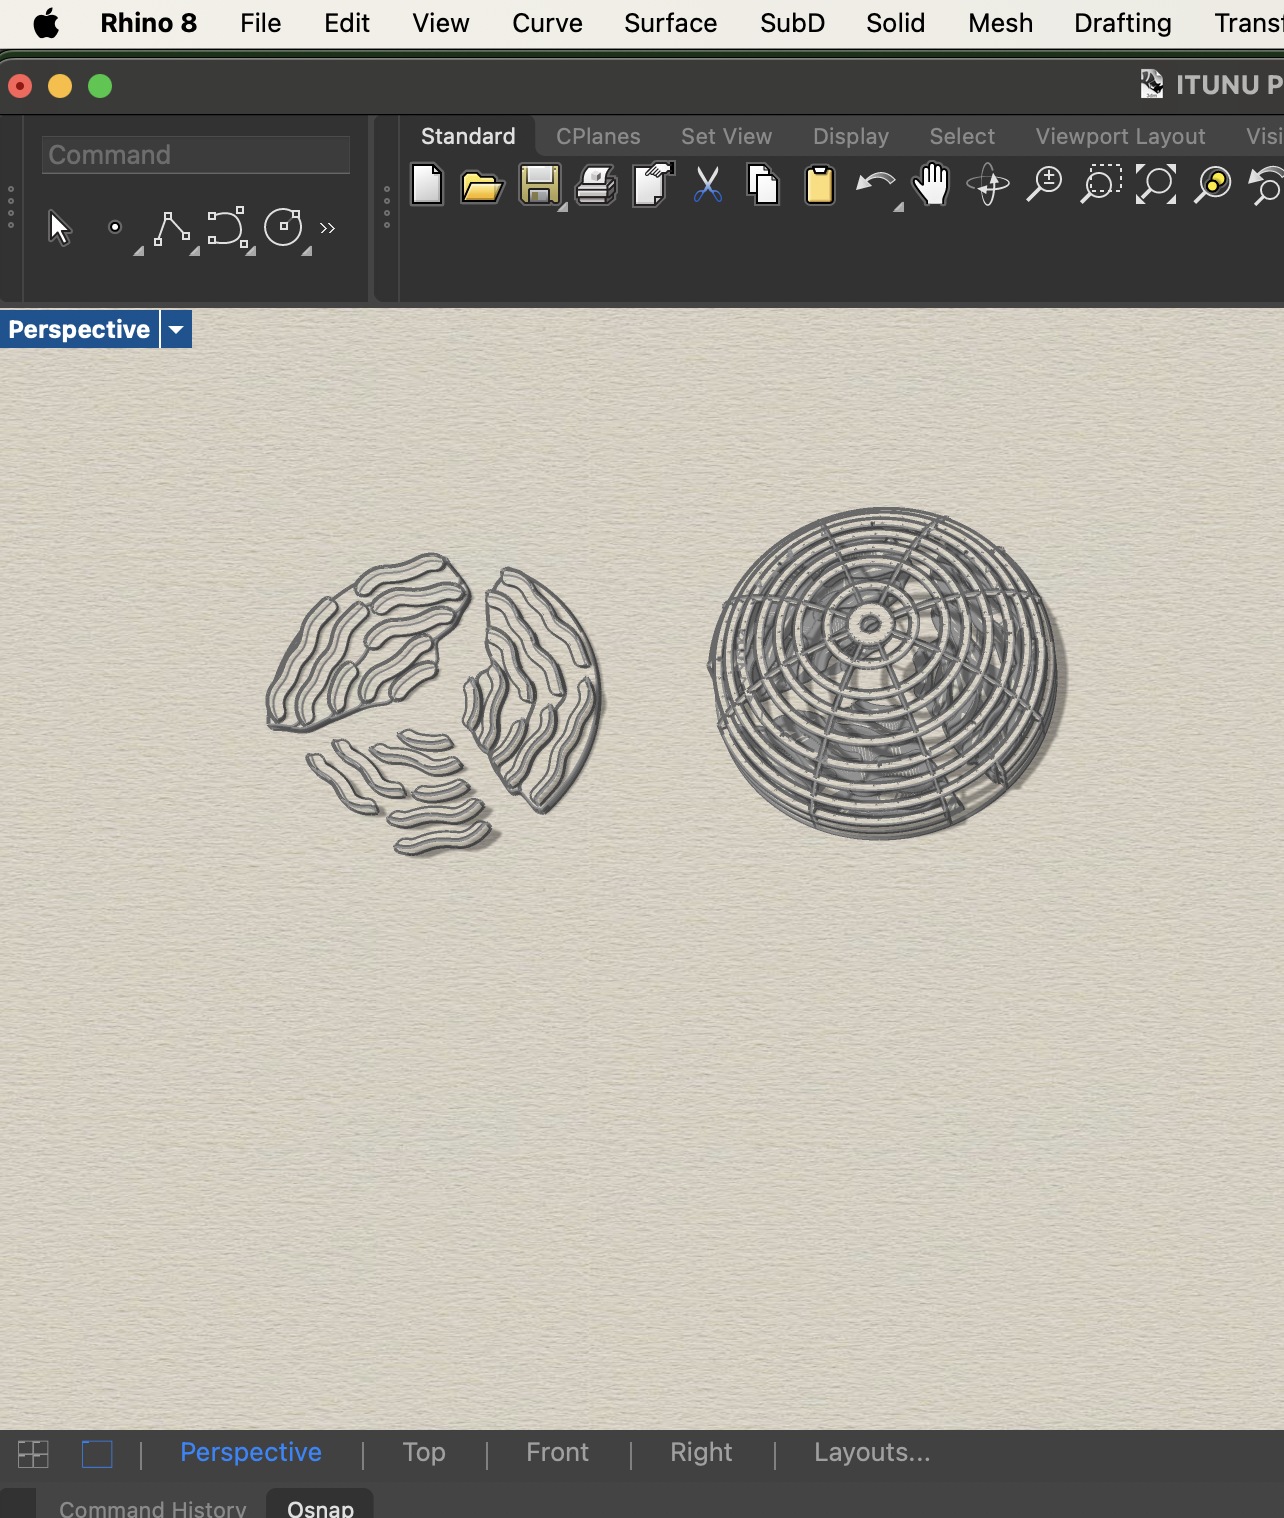The height and width of the screenshot is (1518, 1284).
Task: Click the Save icon in the toolbar
Action: [x=538, y=185]
